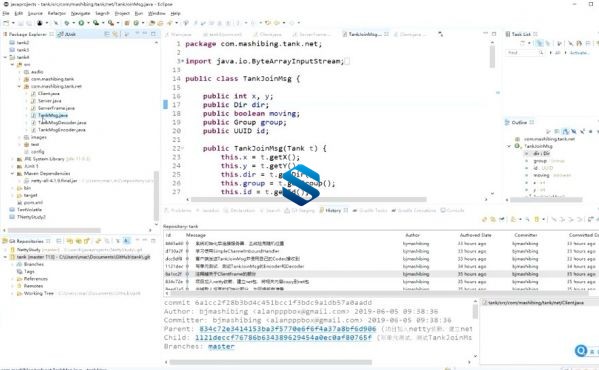Viewport: 599px width, 370px height.
Task: Click the src source folder icon
Action: pos(19,65)
